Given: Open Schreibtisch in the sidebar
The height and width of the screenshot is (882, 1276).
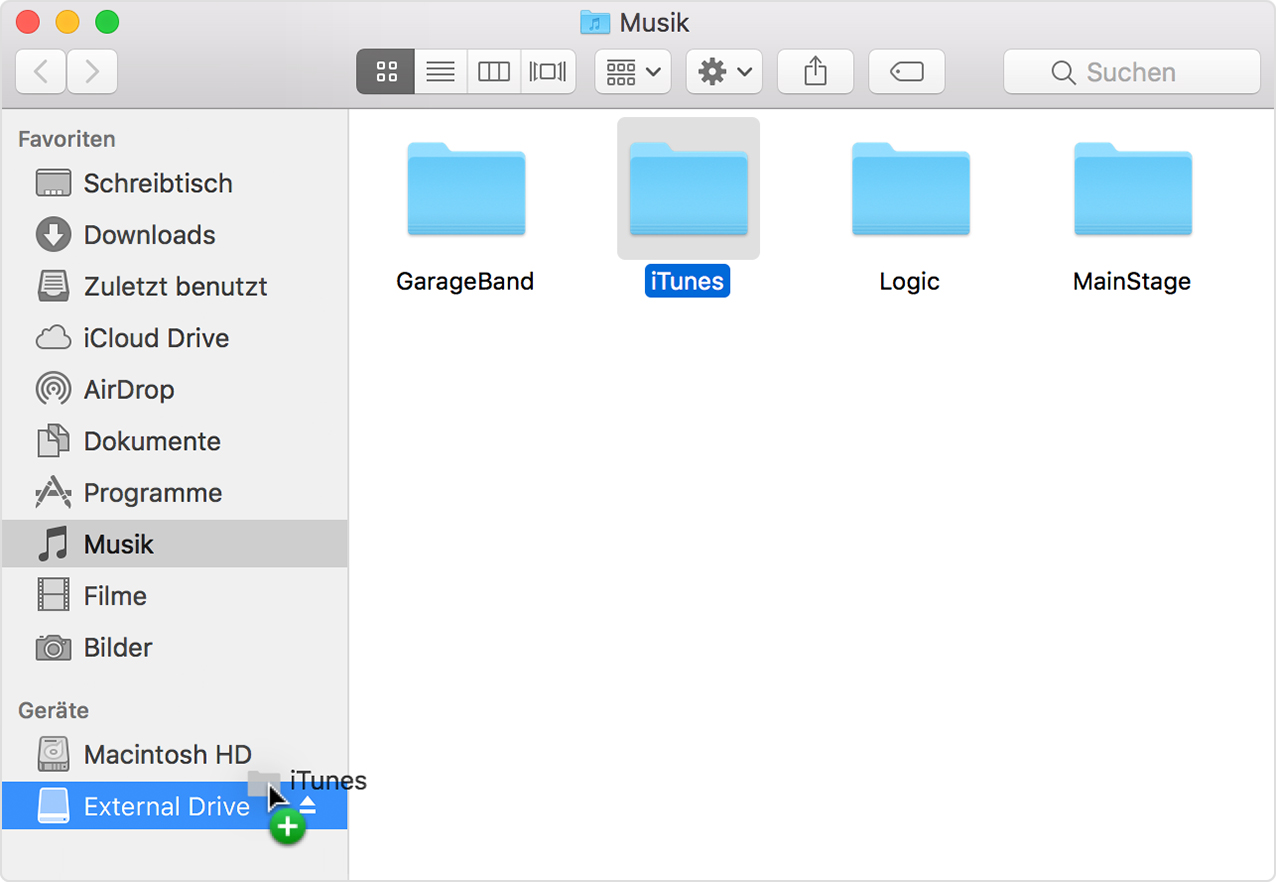Looking at the screenshot, I should click(x=174, y=183).
